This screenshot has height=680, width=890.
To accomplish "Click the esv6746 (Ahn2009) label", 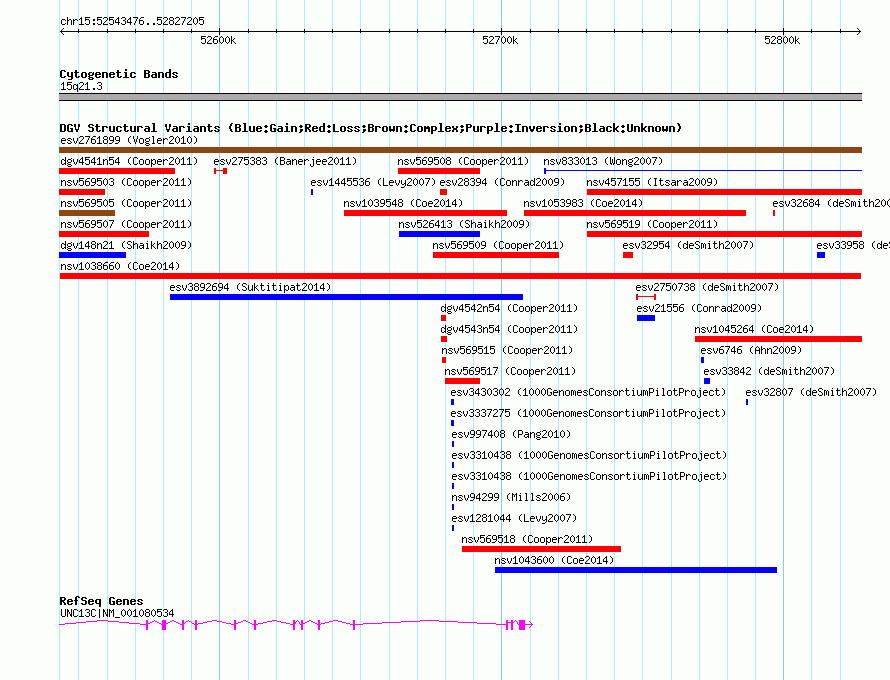I will [751, 350].
